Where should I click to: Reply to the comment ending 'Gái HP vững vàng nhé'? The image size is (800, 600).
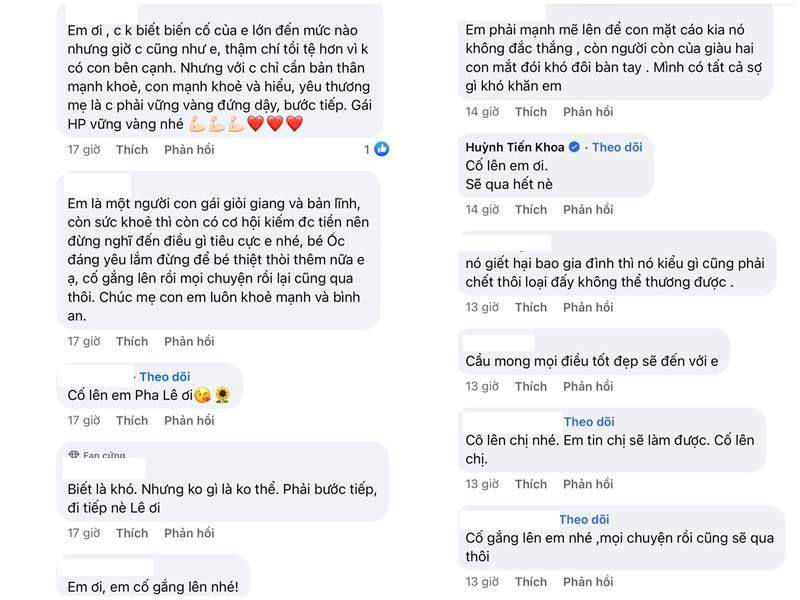click(x=189, y=150)
